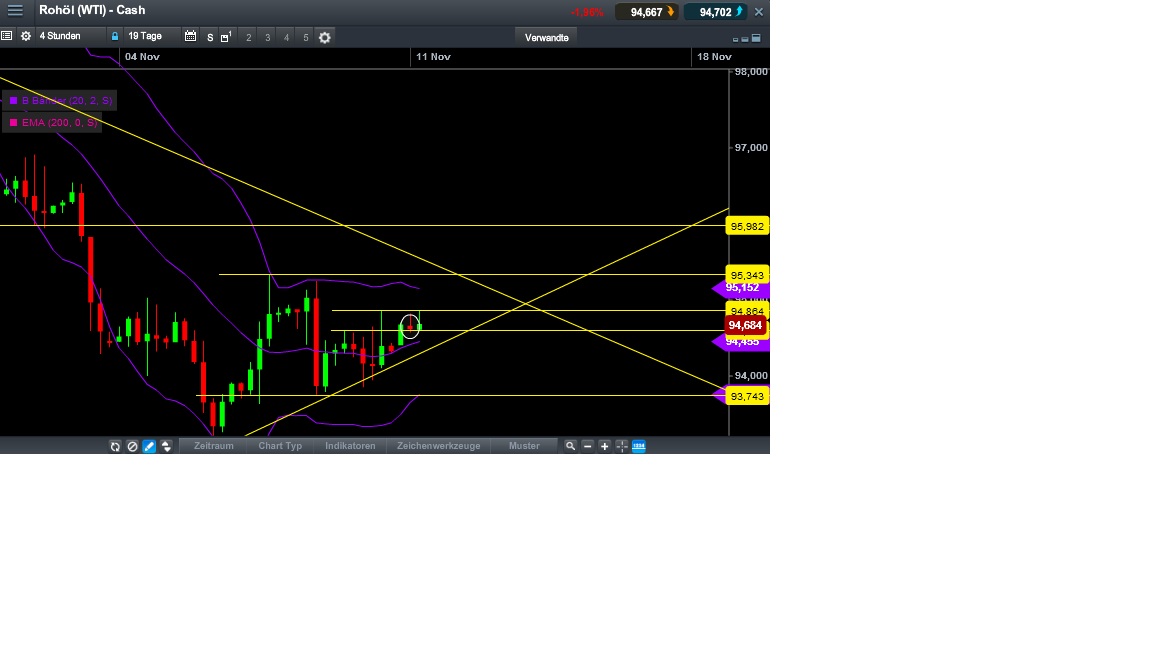Click the EMA (200, 0, S) color swatch
The height and width of the screenshot is (648, 1152).
13,122
